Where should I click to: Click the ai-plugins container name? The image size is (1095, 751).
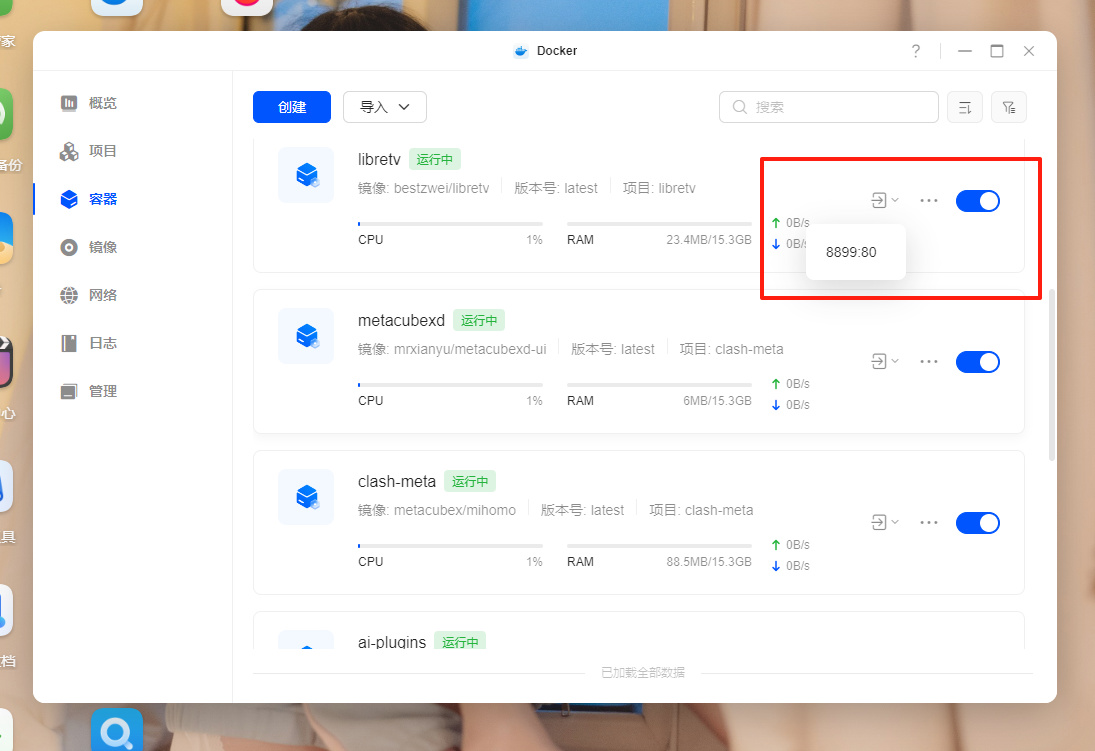[392, 642]
